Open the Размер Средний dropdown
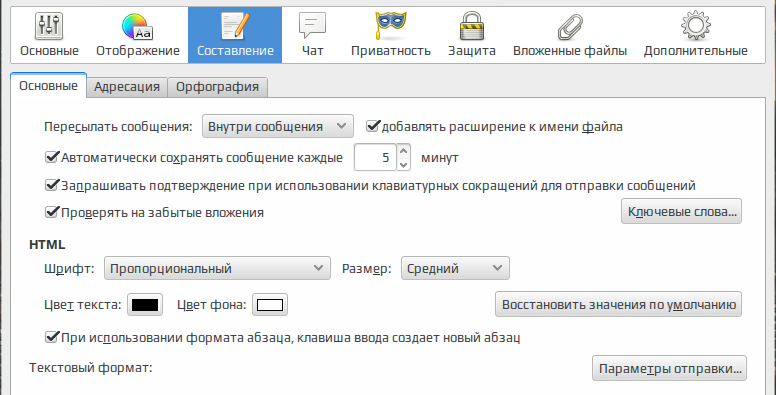Screen dimensions: 776x395 click(455, 268)
